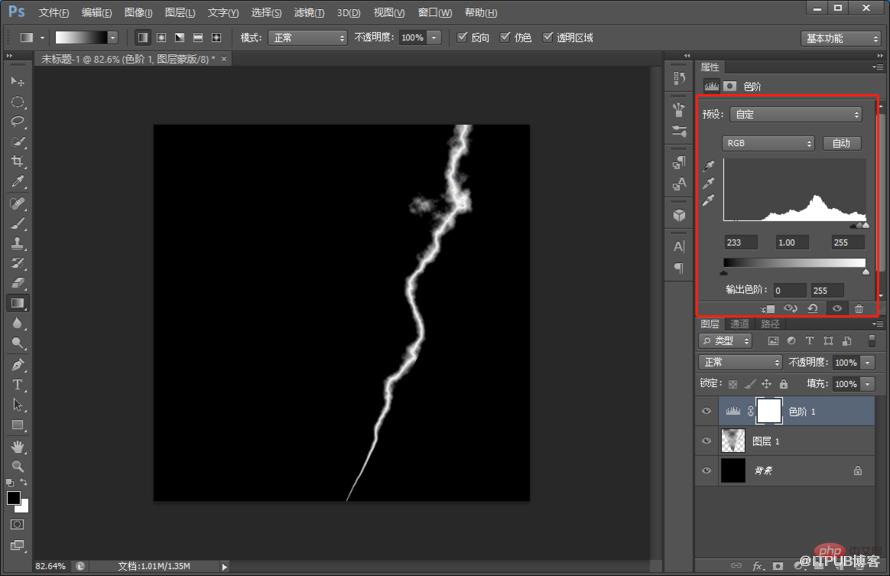Viewport: 890px width, 576px height.
Task: Choose the black point eyedropper in Levels
Action: tap(708, 166)
